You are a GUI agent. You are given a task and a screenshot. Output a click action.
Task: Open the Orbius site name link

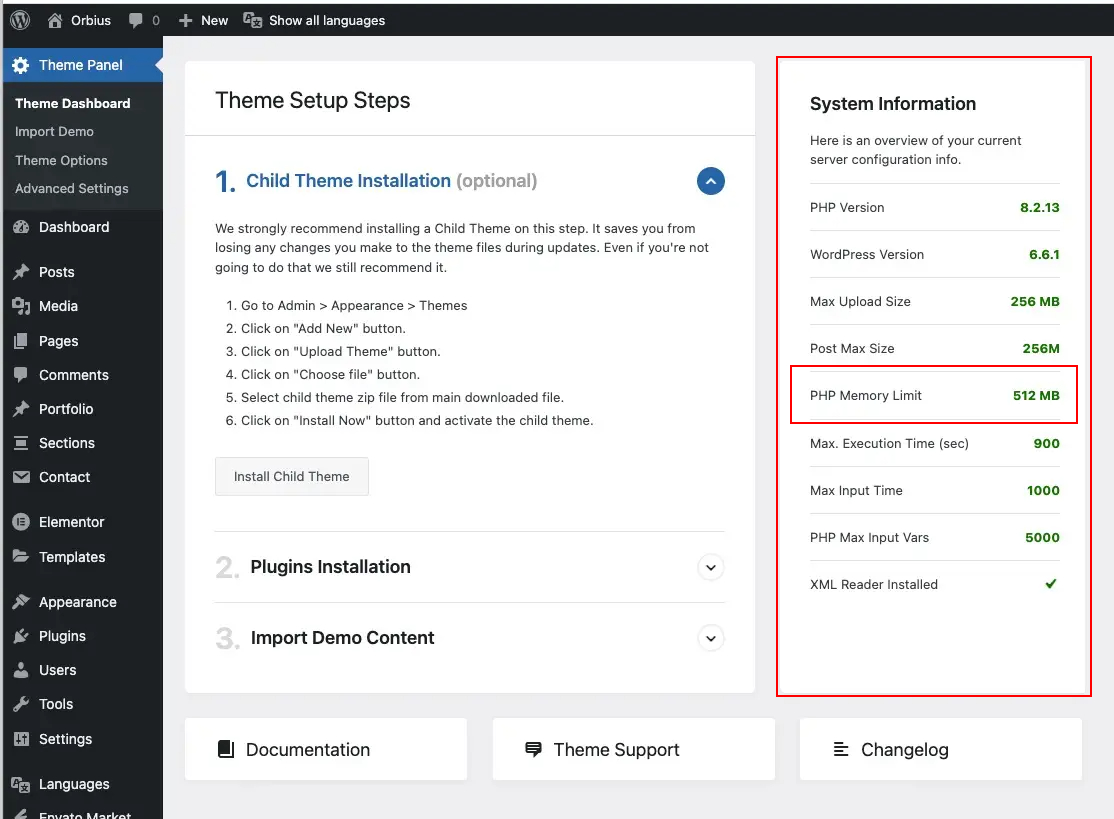(x=90, y=21)
